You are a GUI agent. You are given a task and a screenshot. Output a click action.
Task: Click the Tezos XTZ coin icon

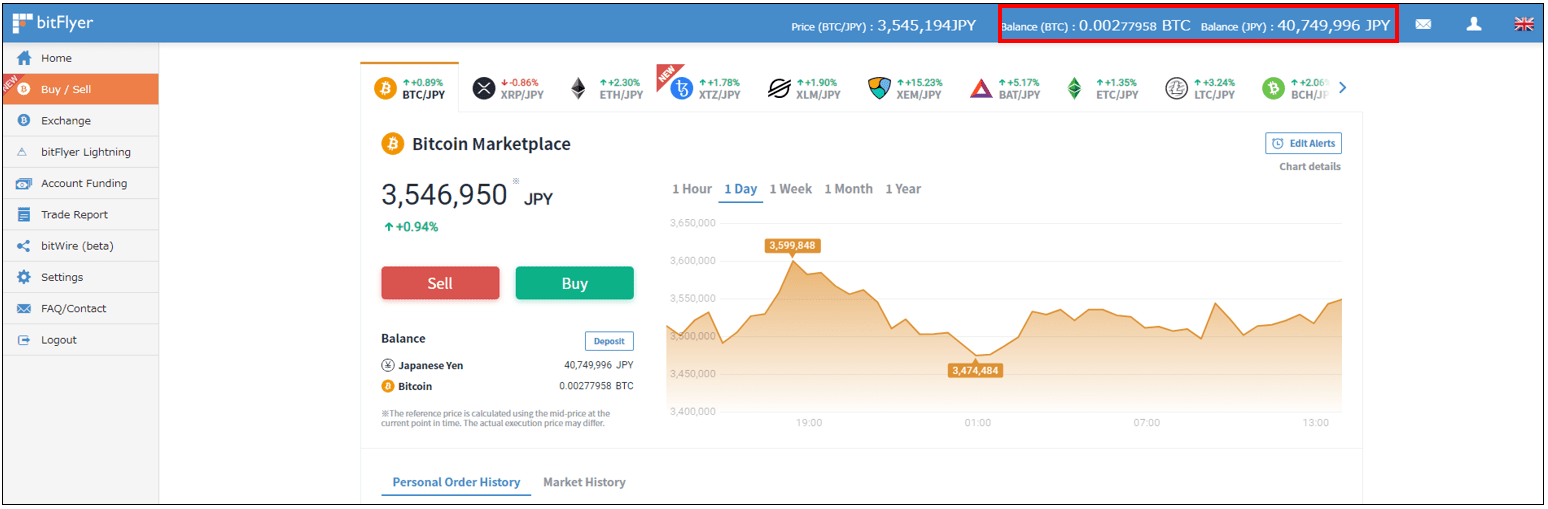pyautogui.click(x=681, y=89)
